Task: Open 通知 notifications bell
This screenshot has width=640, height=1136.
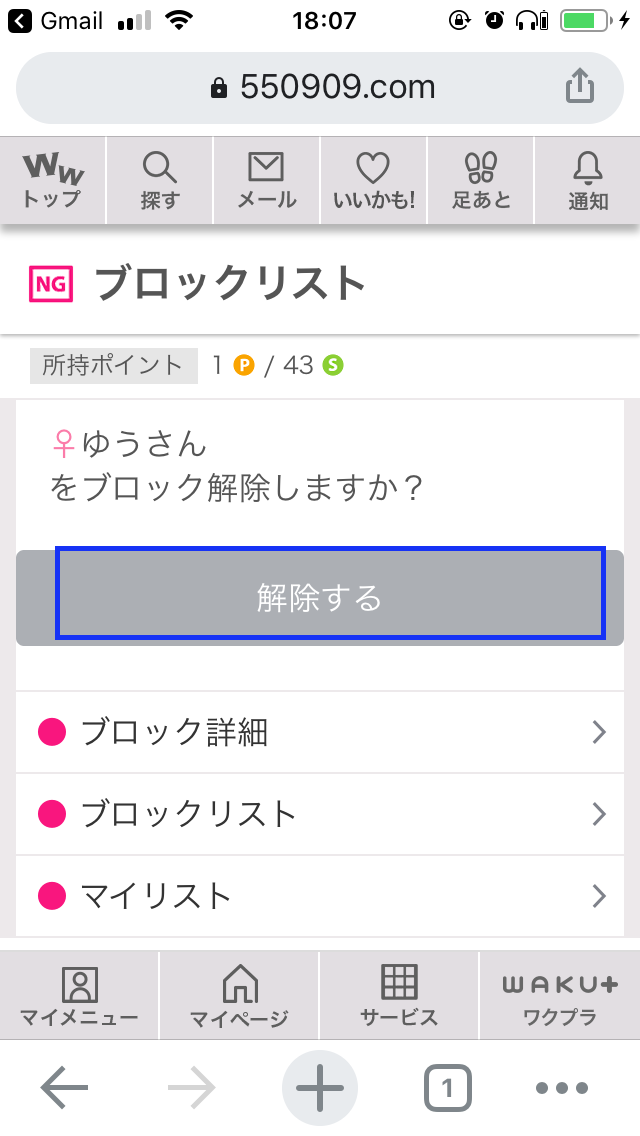Action: 586,180
